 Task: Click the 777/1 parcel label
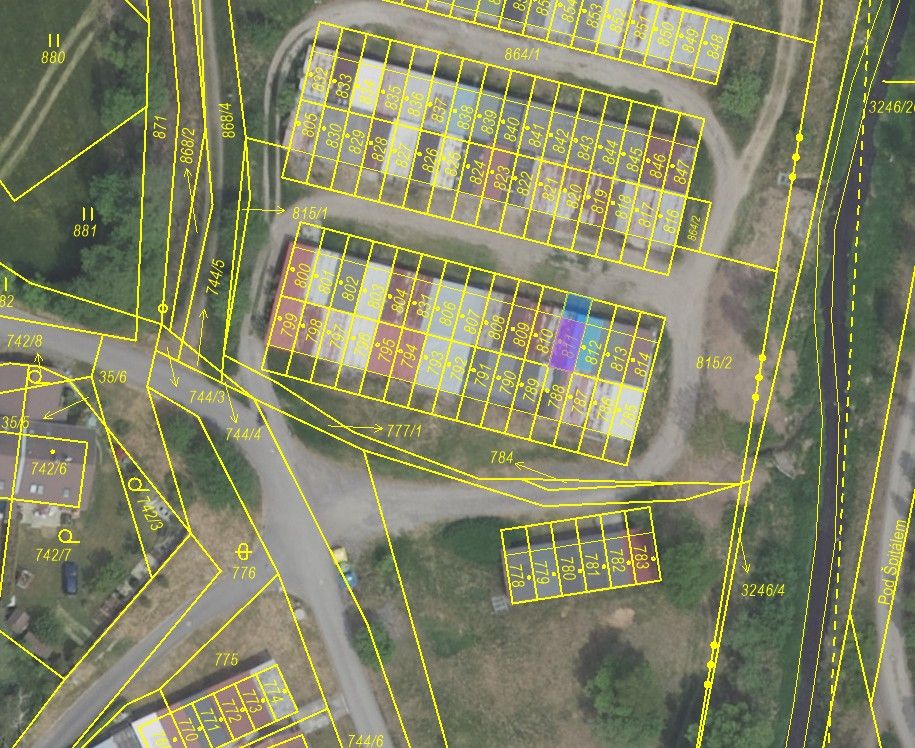point(404,431)
